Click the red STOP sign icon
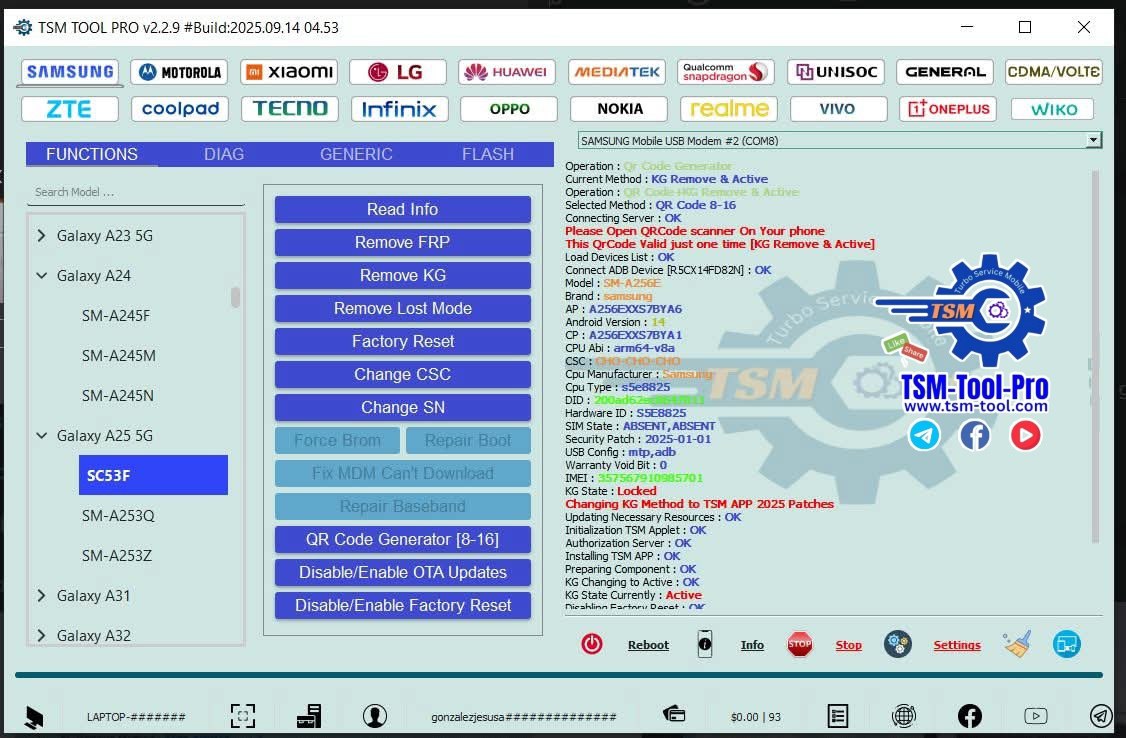Screen dimensions: 1126x738 tap(799, 644)
